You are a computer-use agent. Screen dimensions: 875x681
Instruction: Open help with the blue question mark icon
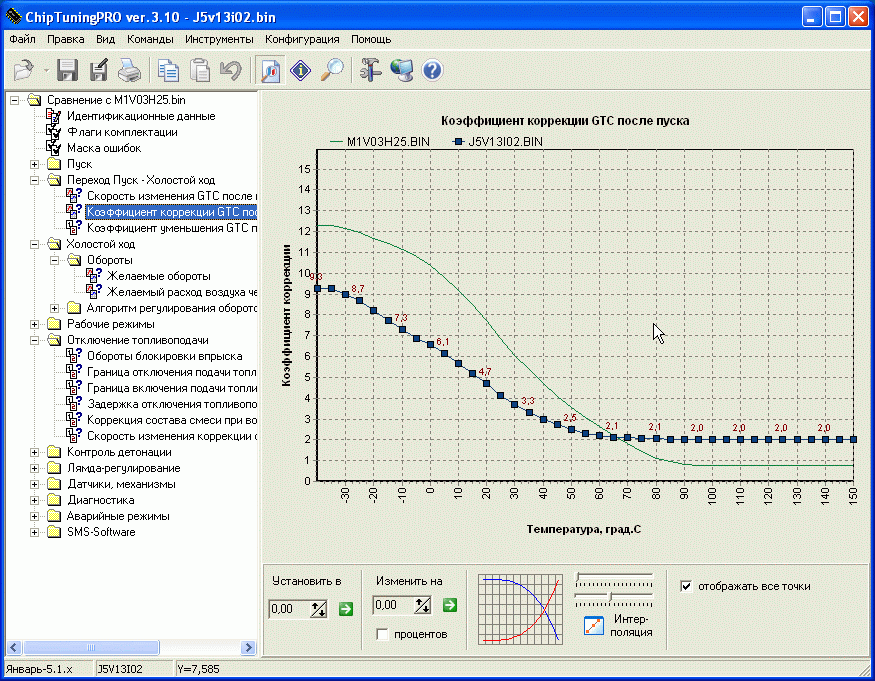click(x=432, y=70)
